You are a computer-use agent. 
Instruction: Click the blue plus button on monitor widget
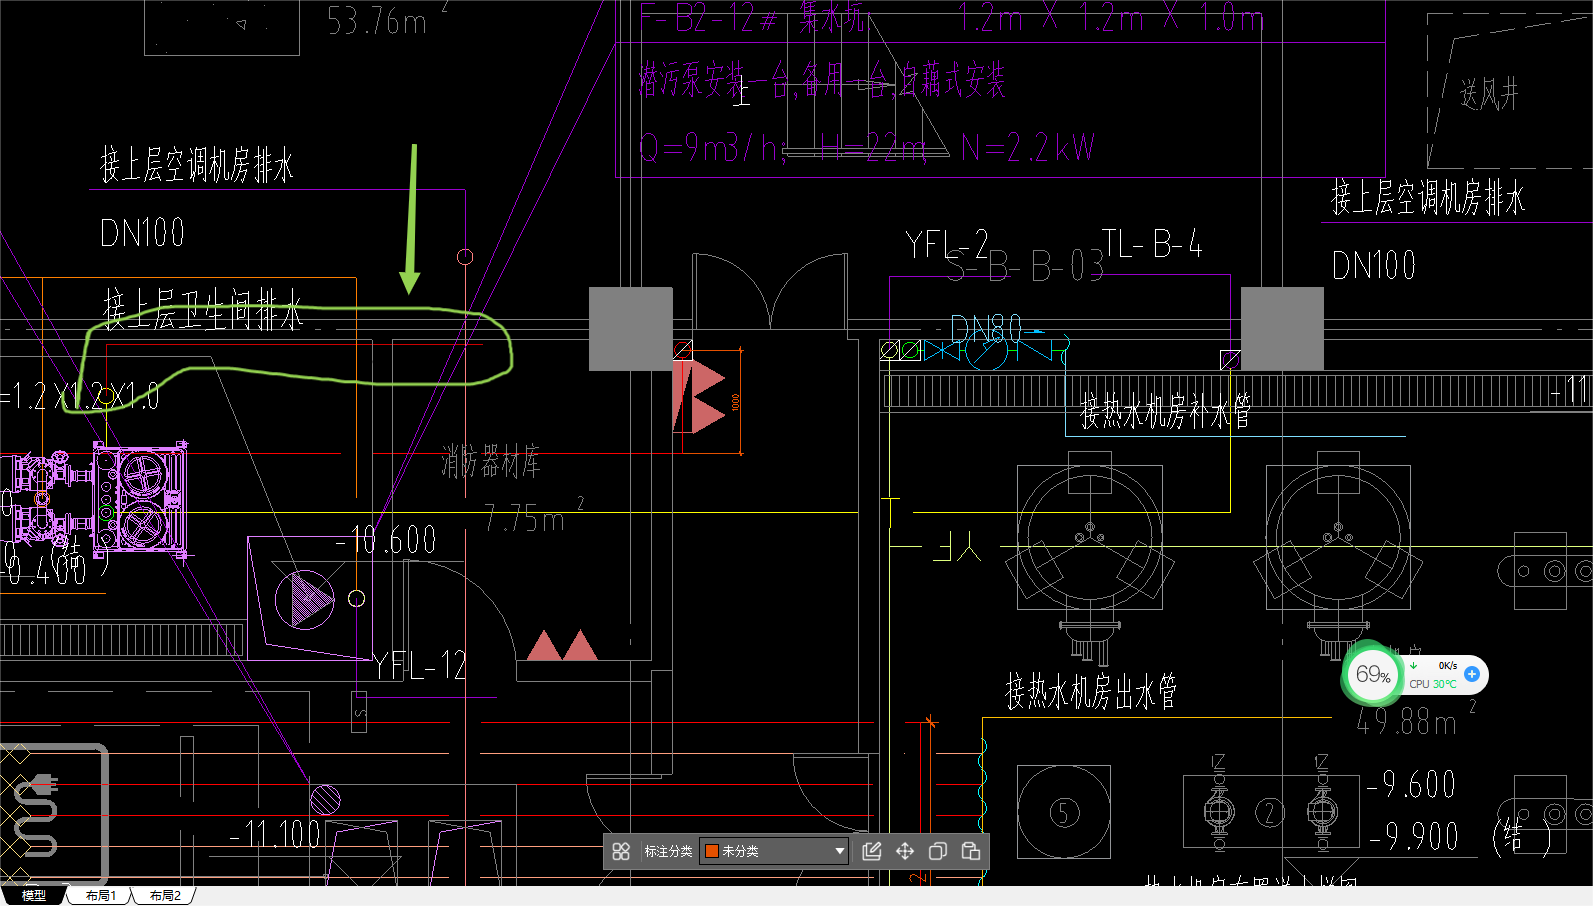point(1472,674)
